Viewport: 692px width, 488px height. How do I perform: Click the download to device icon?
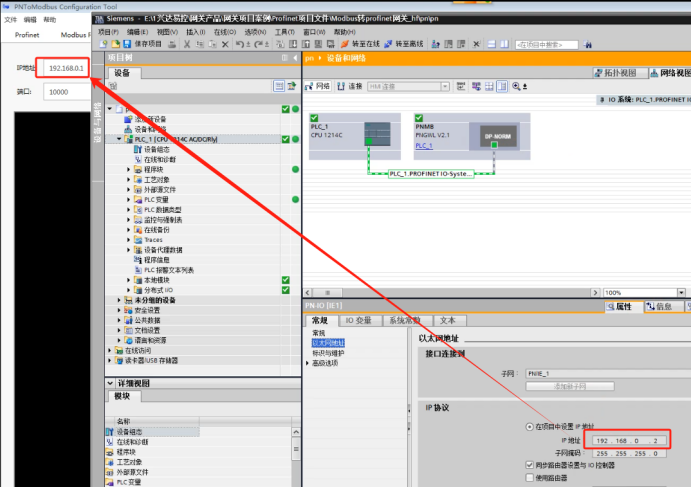click(293, 44)
